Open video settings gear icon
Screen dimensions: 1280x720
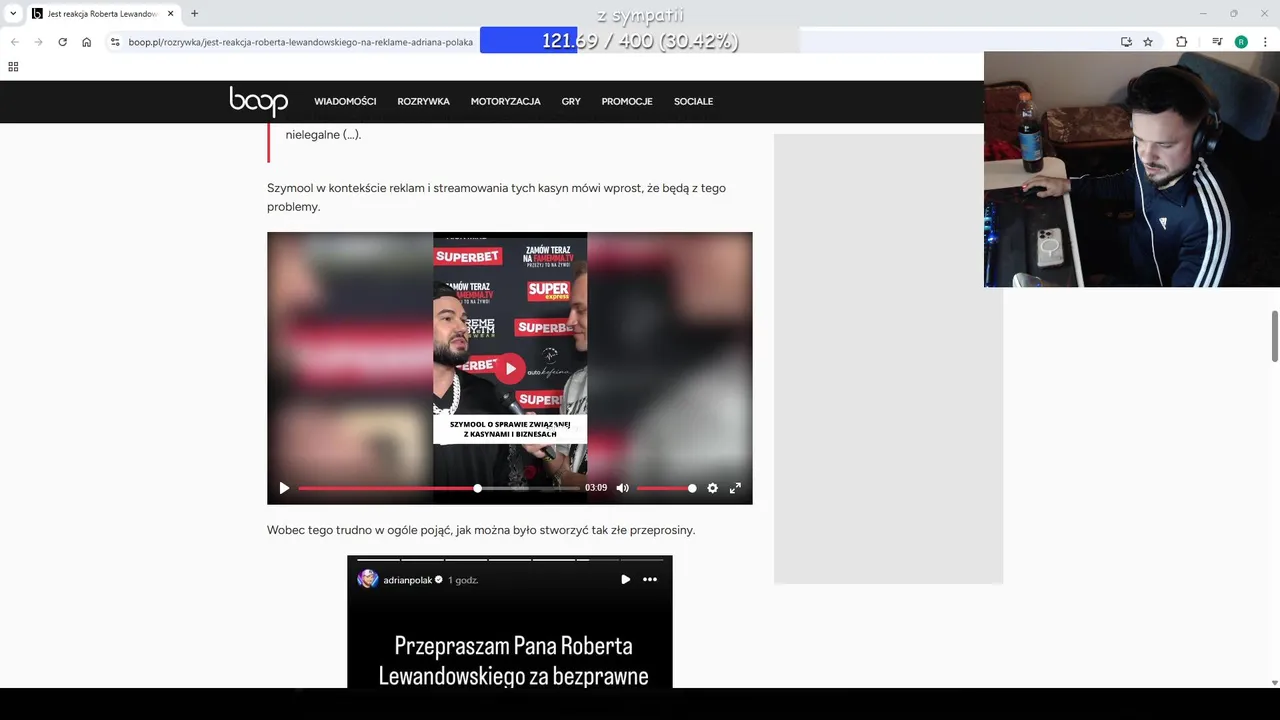click(712, 488)
